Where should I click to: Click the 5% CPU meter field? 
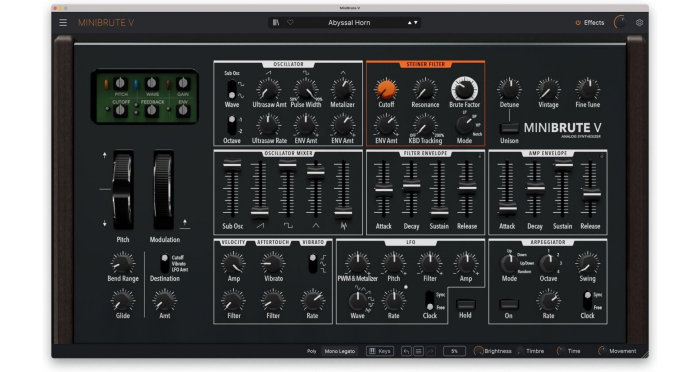click(x=454, y=351)
